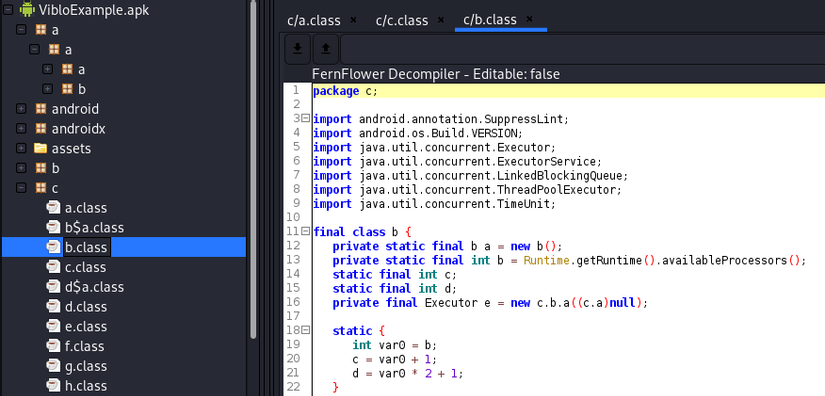This screenshot has width=825, height=396.
Task: Switch to the c/a.class tab
Action: 314,21
